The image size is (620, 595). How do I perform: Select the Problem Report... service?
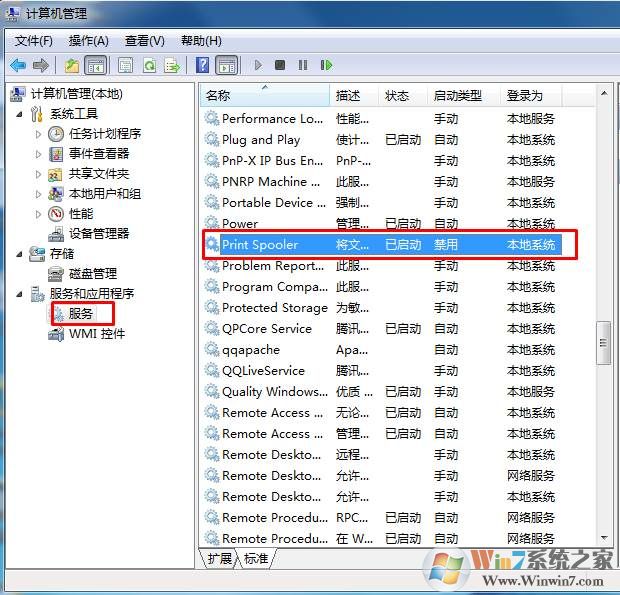(x=382, y=266)
